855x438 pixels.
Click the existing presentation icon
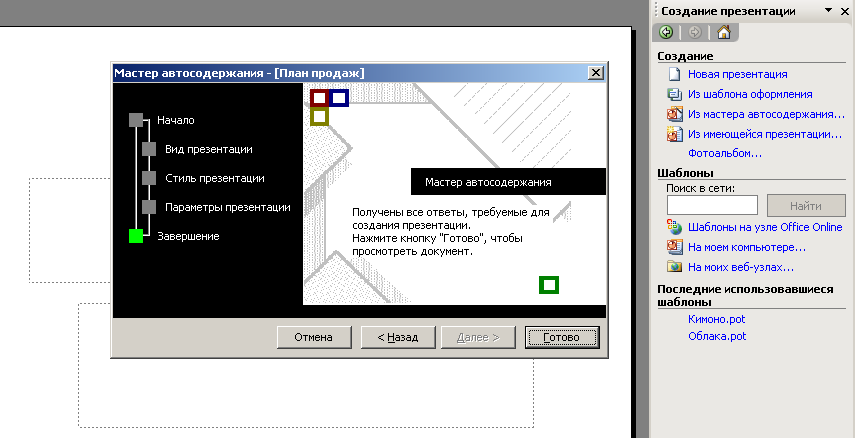(675, 134)
